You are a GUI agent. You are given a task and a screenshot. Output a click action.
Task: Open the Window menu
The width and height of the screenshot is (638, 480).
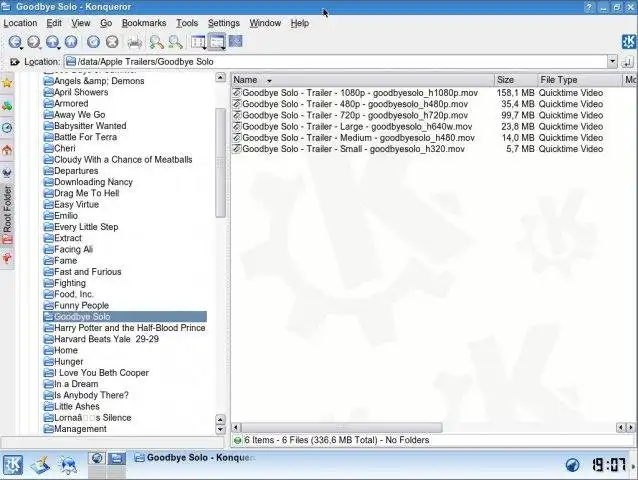click(x=265, y=23)
